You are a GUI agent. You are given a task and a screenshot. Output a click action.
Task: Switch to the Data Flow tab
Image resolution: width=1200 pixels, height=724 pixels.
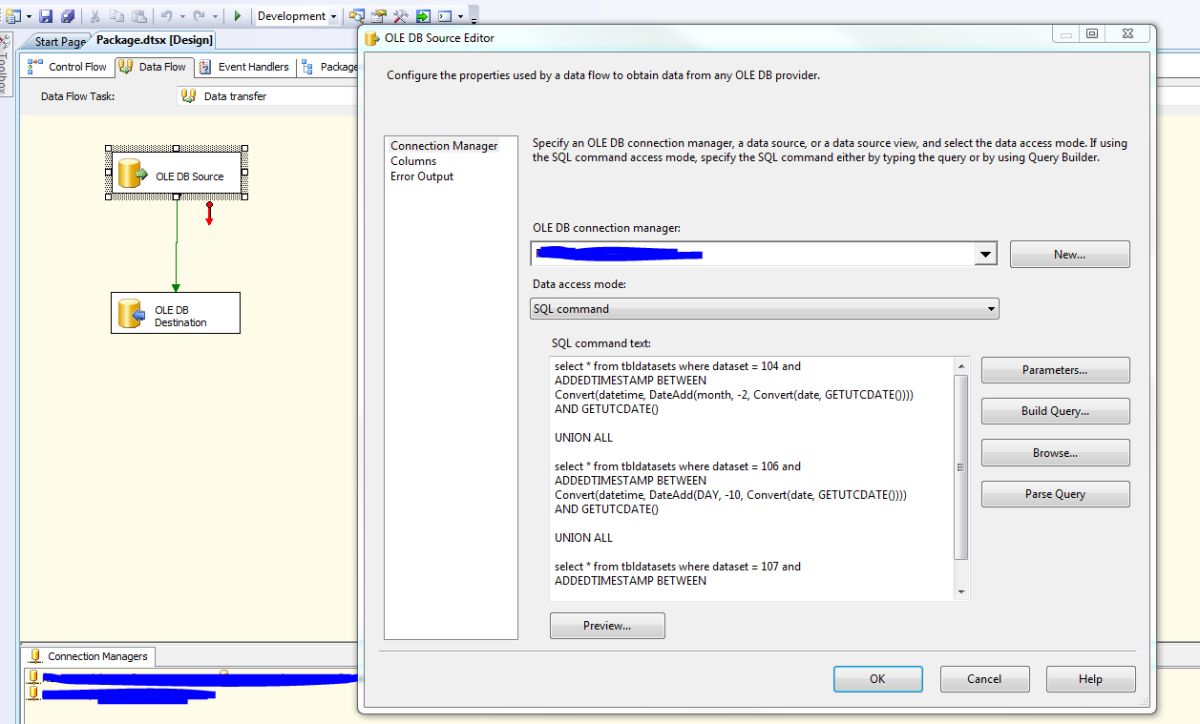(153, 67)
